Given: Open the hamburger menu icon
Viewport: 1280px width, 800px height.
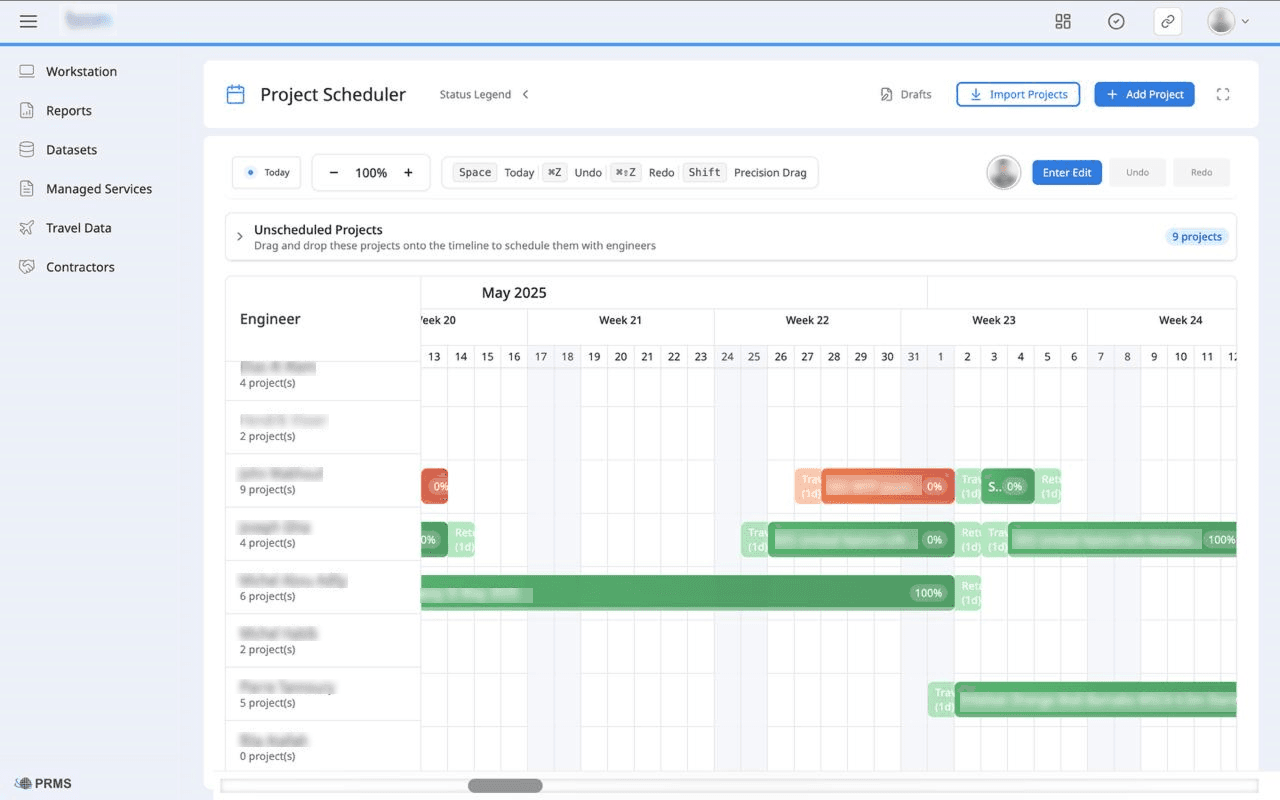Looking at the screenshot, I should click(28, 21).
